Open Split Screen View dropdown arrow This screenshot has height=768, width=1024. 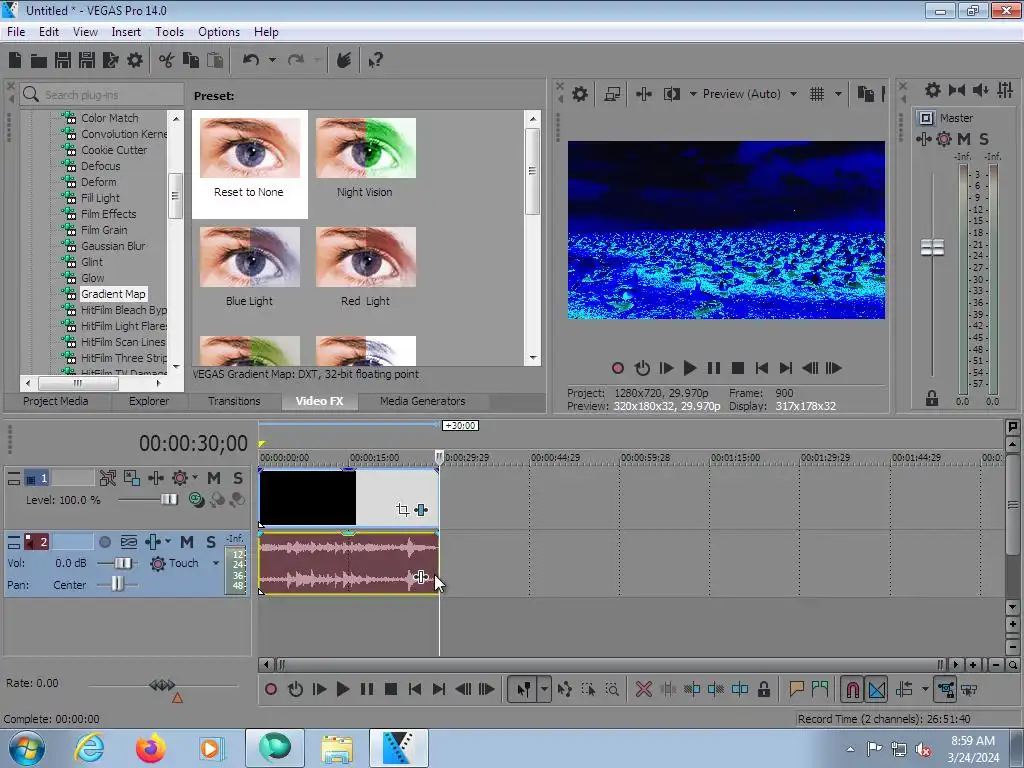pos(693,94)
